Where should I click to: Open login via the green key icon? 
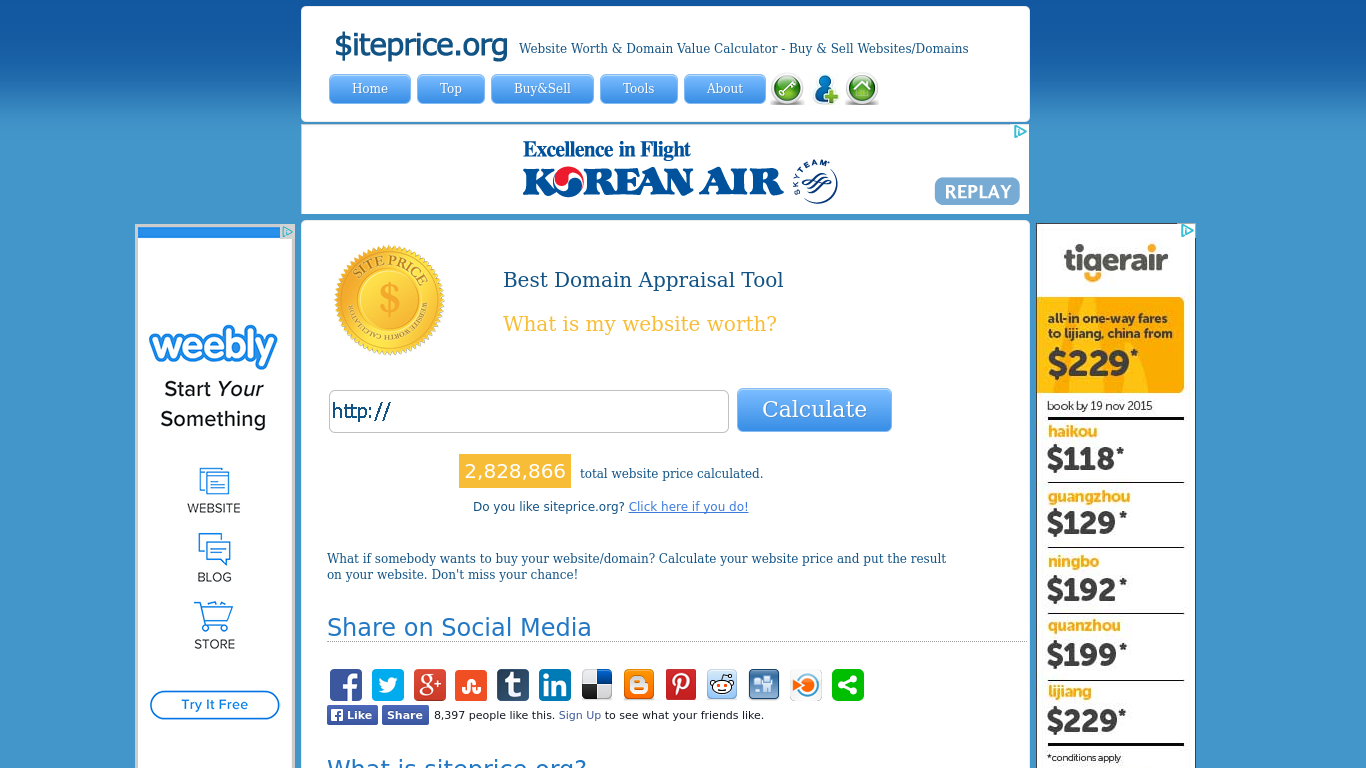click(787, 89)
